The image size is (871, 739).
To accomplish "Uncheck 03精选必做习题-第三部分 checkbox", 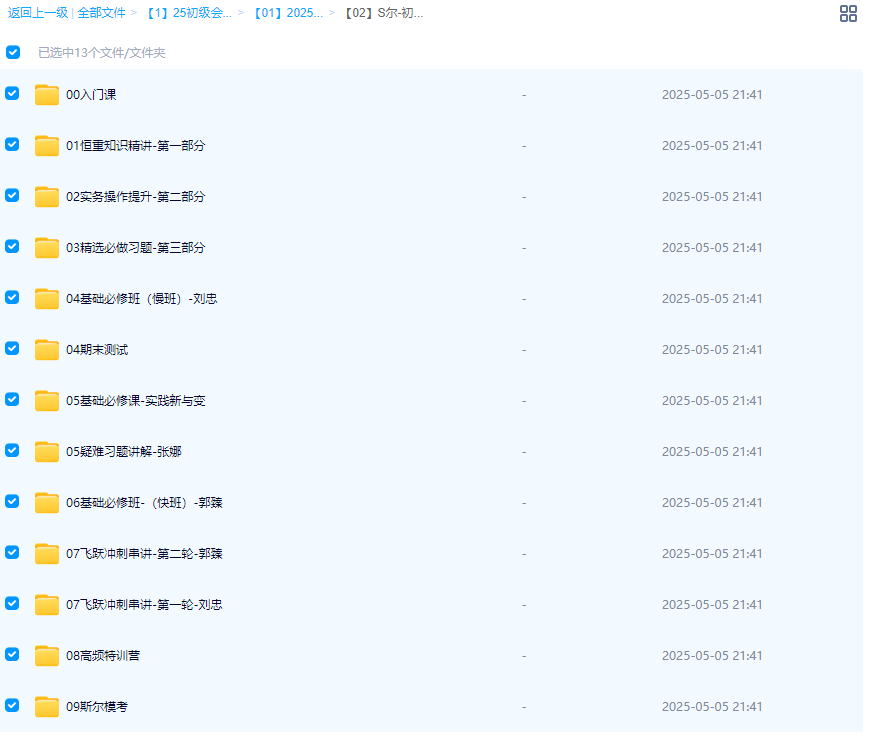I will coord(12,247).
